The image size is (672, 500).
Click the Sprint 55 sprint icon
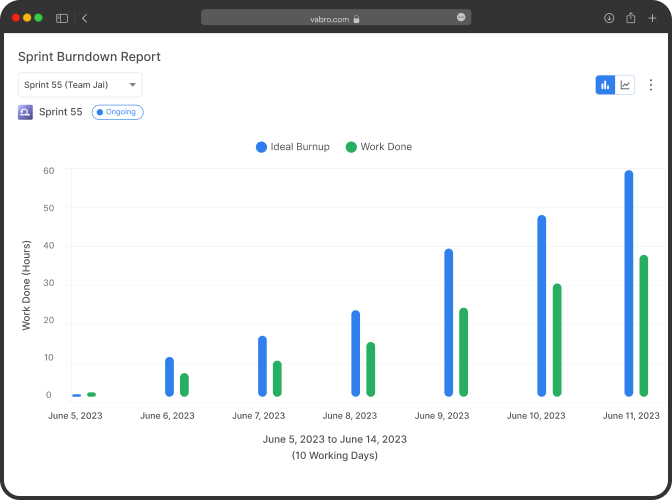tap(26, 112)
